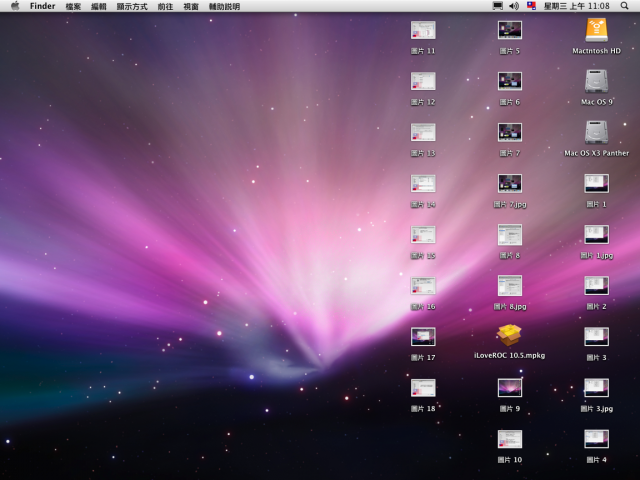
Task: Select the 圖片 8.jpg file icon
Action: (510, 286)
